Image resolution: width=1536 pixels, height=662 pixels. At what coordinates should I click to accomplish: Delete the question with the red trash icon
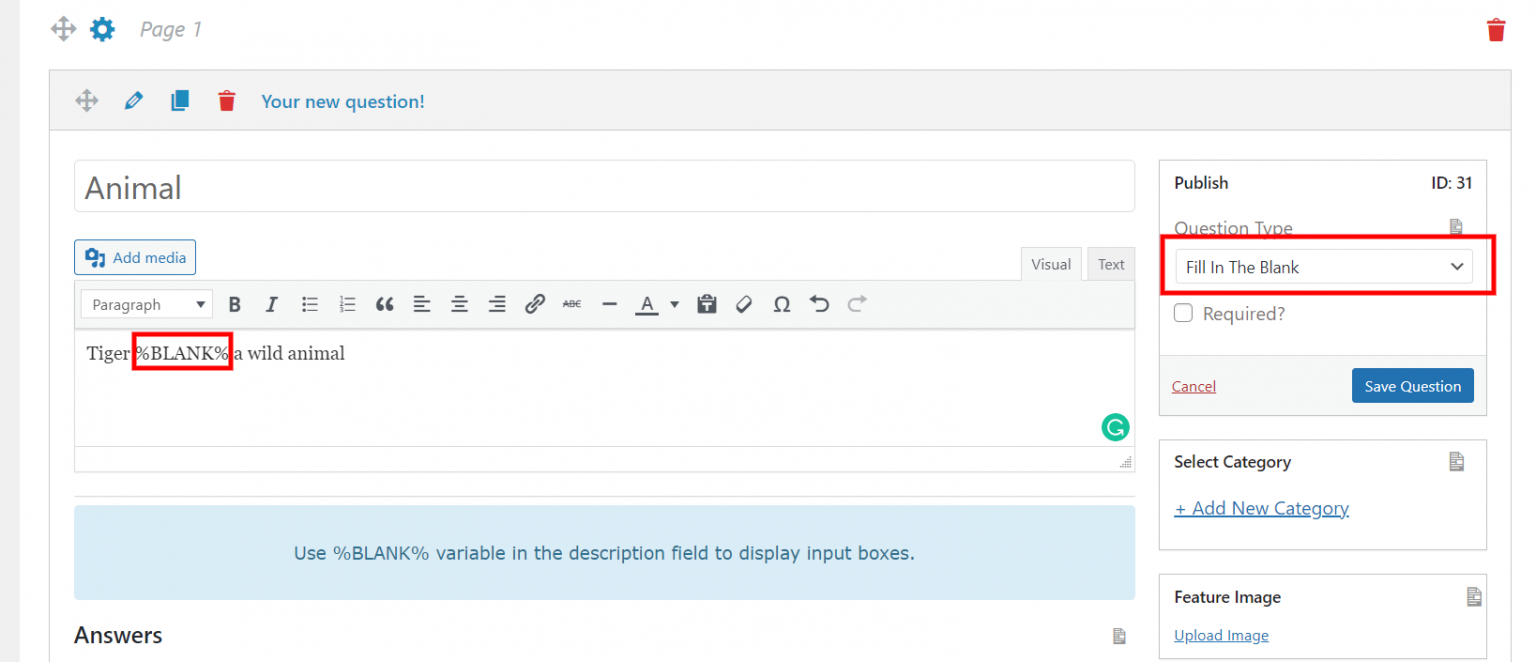(x=226, y=100)
